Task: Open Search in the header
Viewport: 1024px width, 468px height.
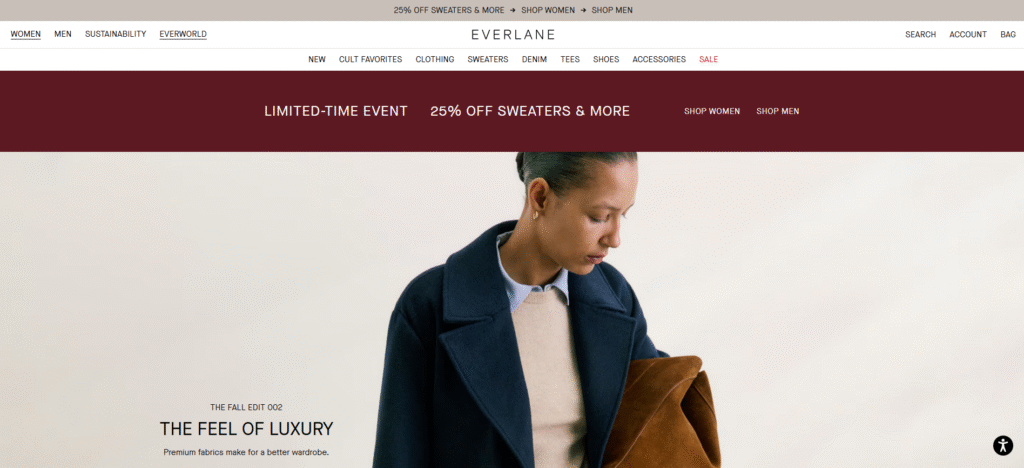Action: point(920,35)
